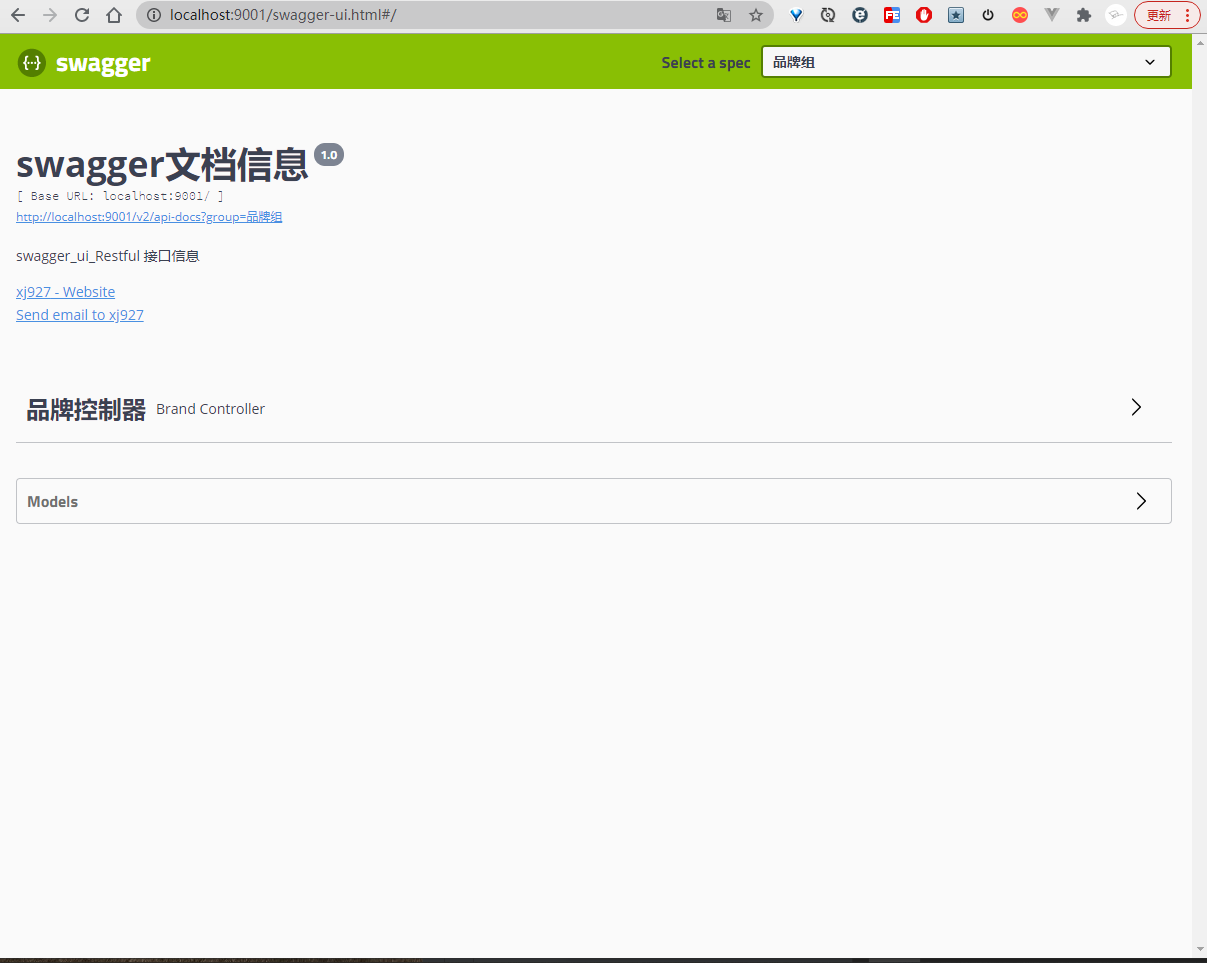Open the power button extension
This screenshot has height=963, width=1207.
pos(988,15)
